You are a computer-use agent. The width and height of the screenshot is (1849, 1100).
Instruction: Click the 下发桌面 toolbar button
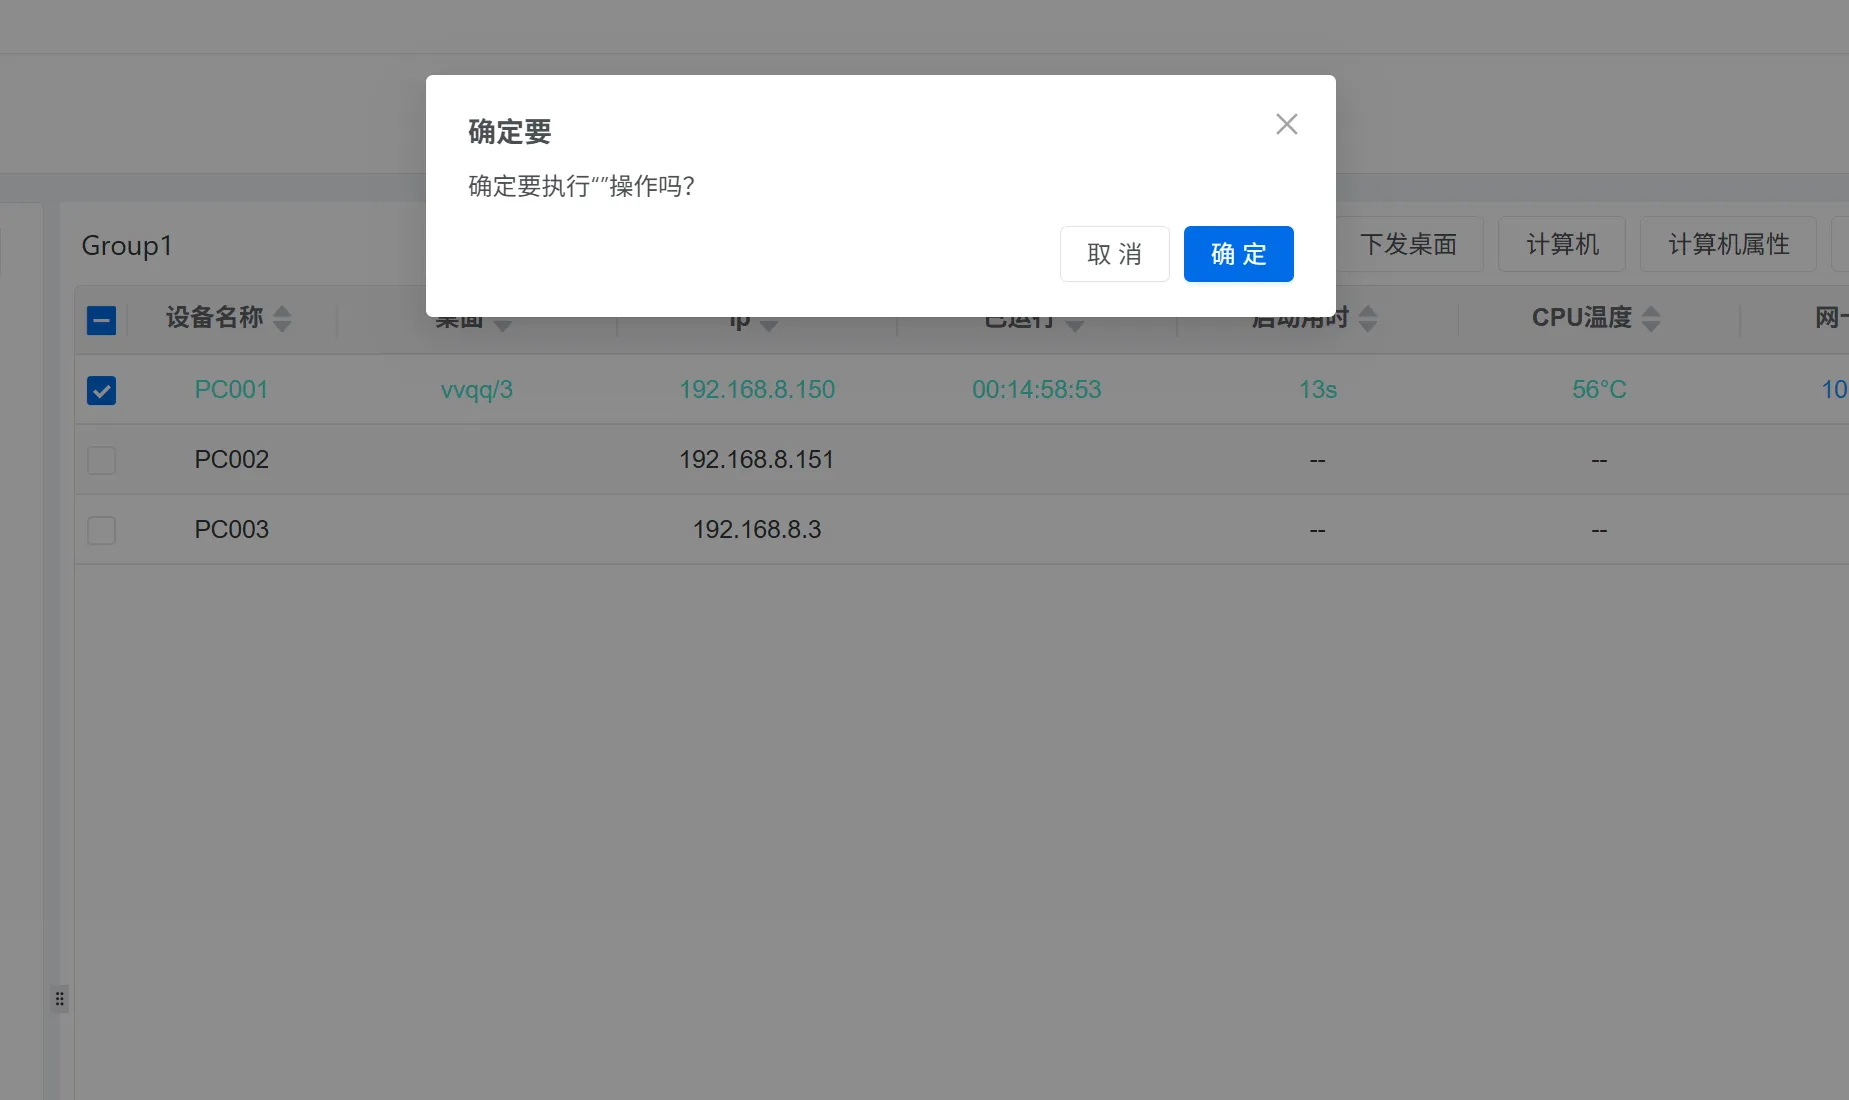tap(1410, 244)
